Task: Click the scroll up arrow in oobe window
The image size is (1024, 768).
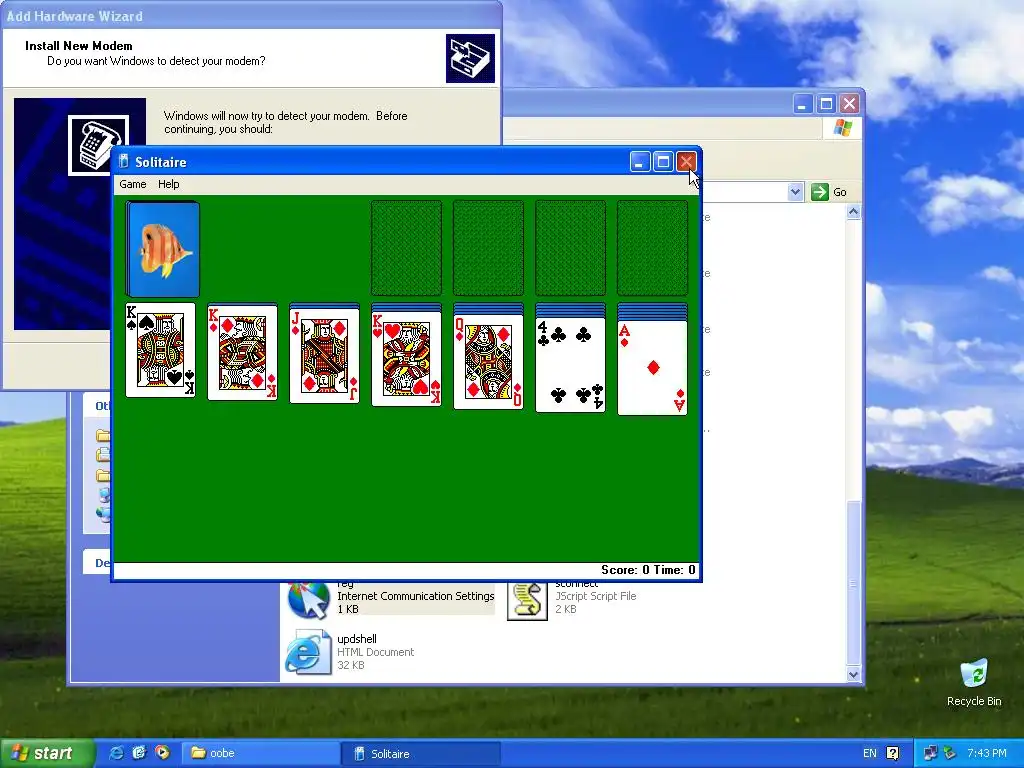Action: pyautogui.click(x=853, y=212)
